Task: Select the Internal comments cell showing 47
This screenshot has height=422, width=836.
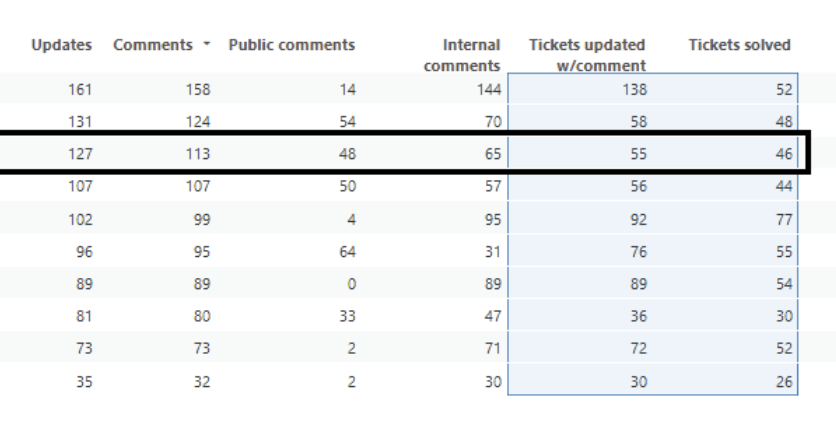Action: [x=490, y=316]
